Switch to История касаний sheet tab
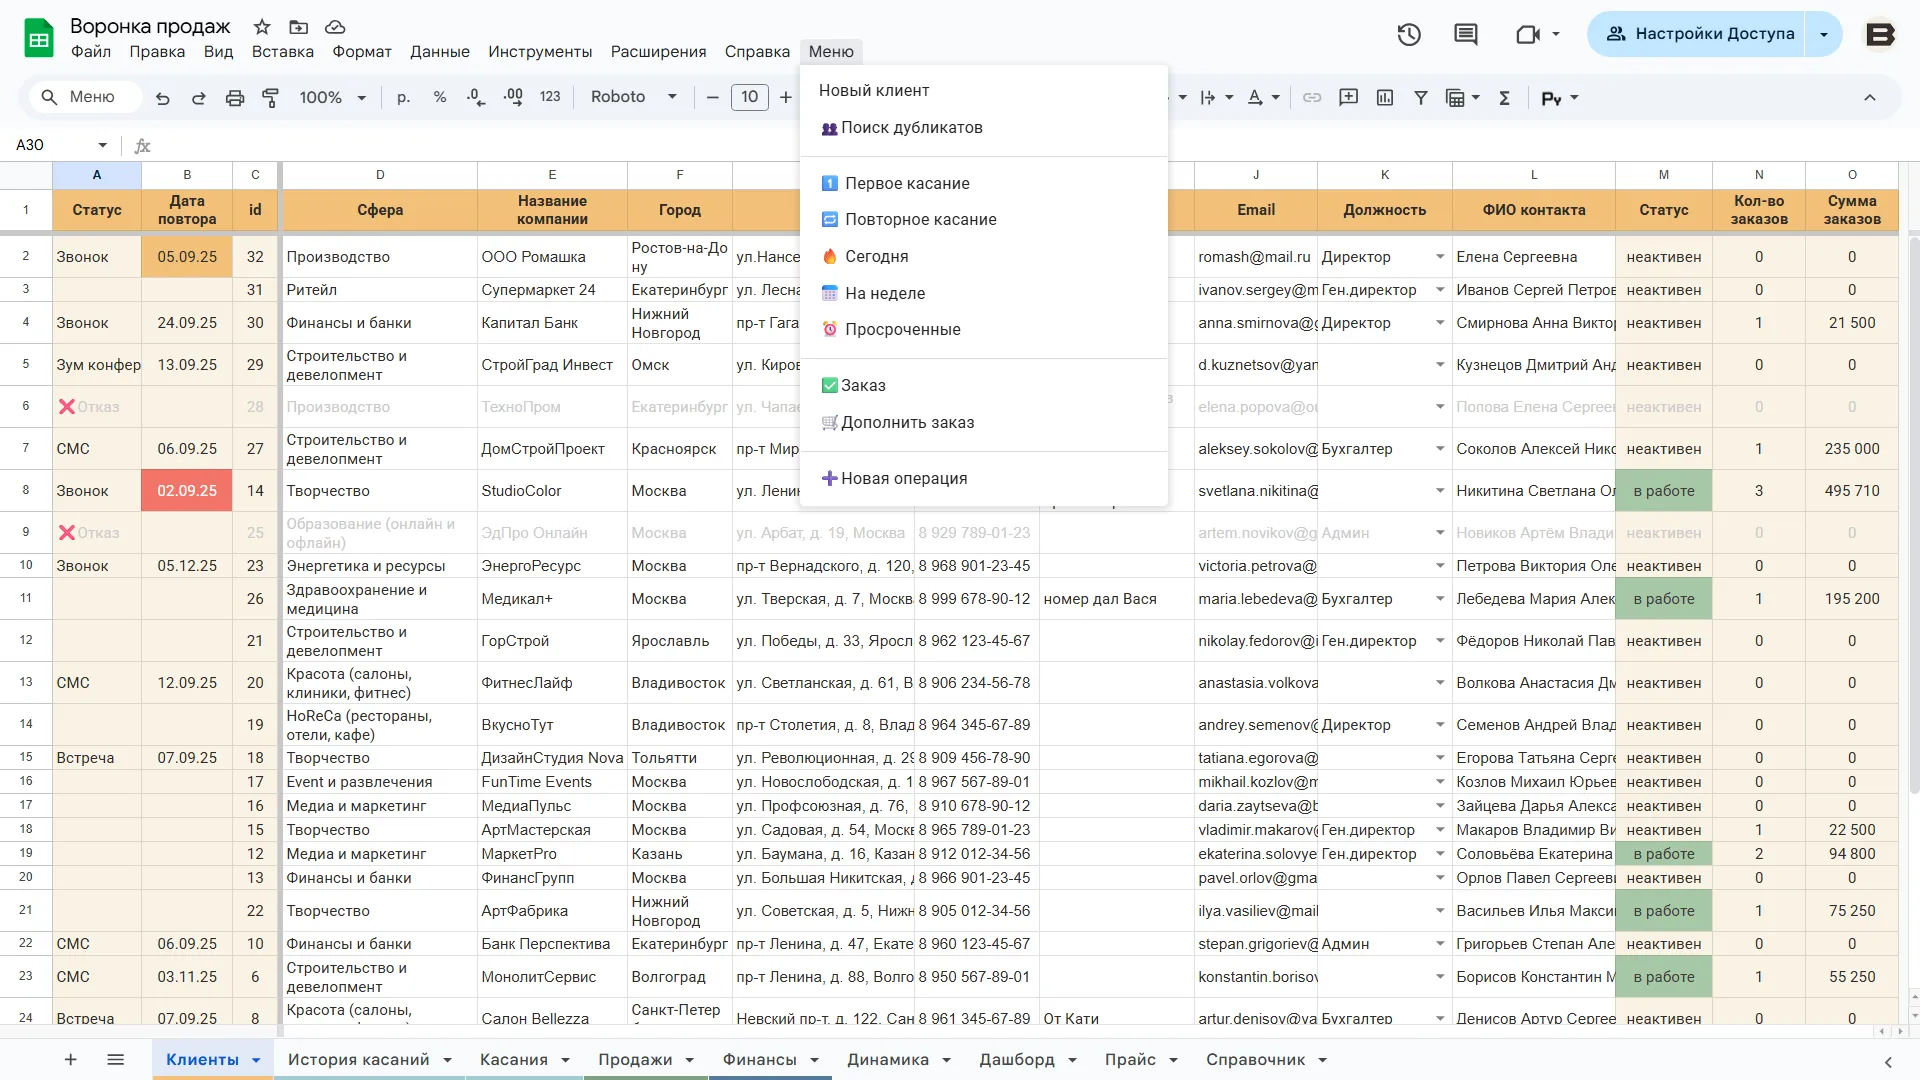1920x1080 pixels. click(x=358, y=1060)
